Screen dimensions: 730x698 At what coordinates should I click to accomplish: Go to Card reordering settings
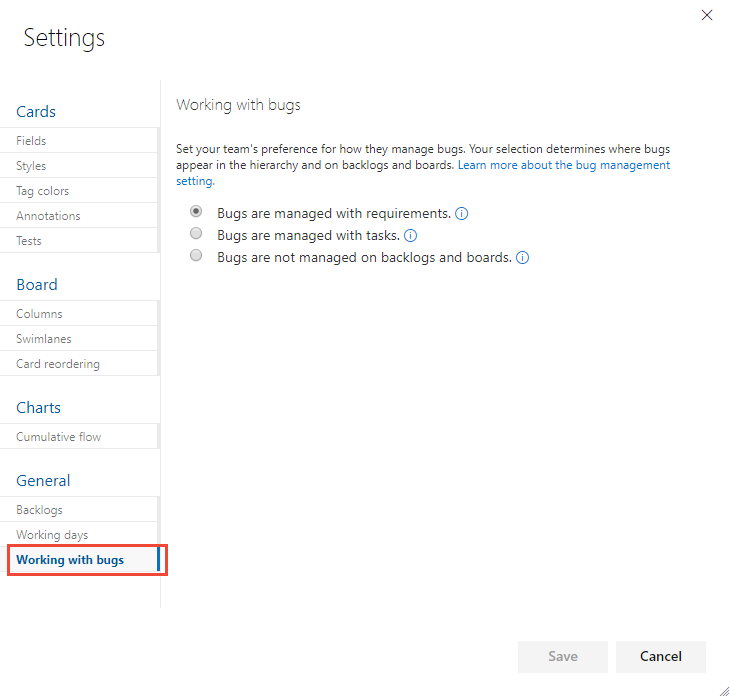tap(58, 364)
